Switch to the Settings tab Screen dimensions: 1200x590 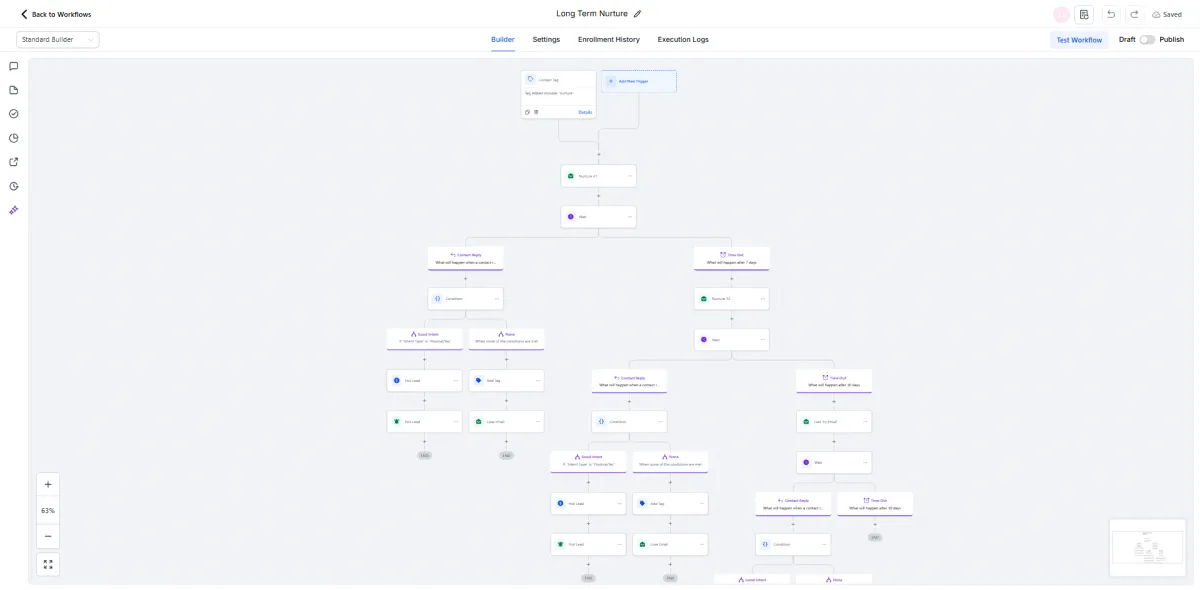coord(546,40)
